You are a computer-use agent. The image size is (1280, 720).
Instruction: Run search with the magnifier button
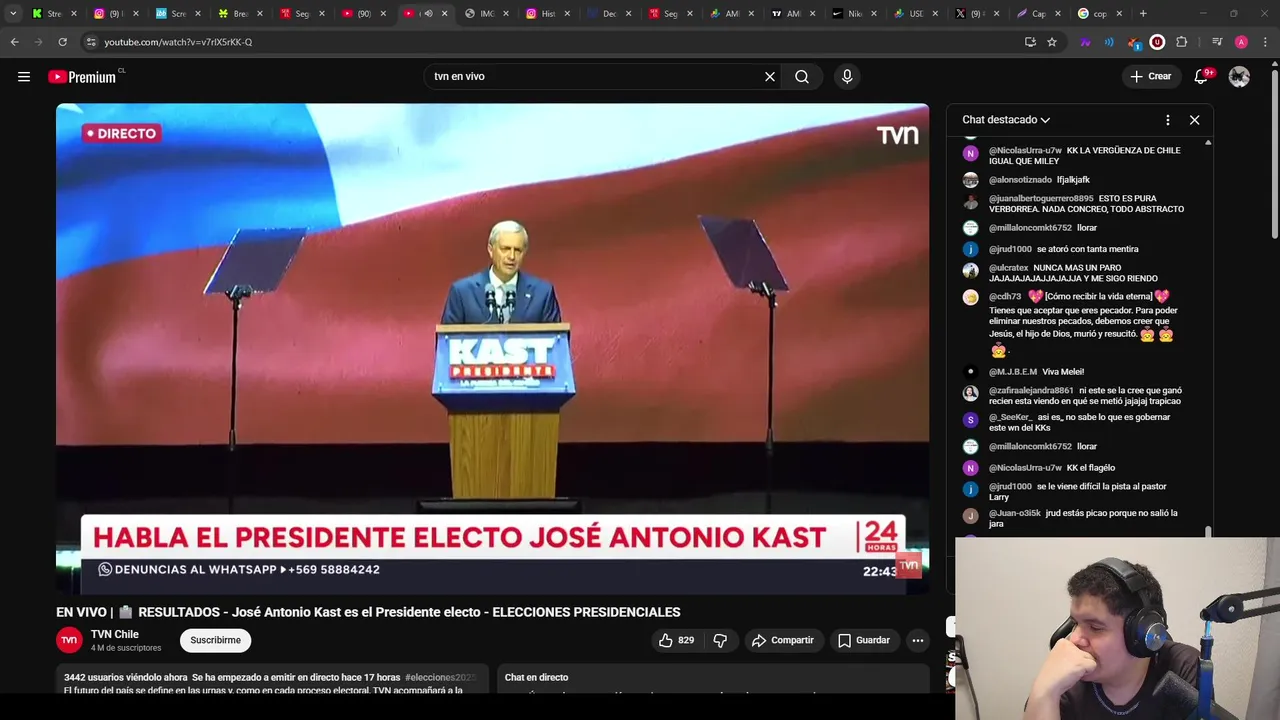[802, 77]
